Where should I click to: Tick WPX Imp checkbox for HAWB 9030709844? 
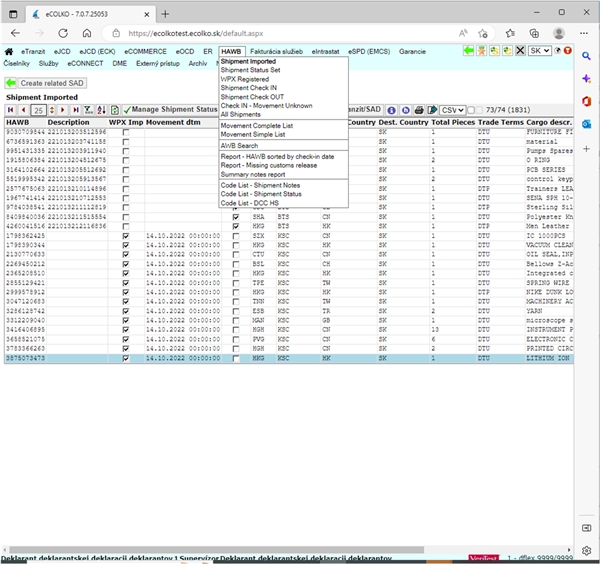coord(126,132)
